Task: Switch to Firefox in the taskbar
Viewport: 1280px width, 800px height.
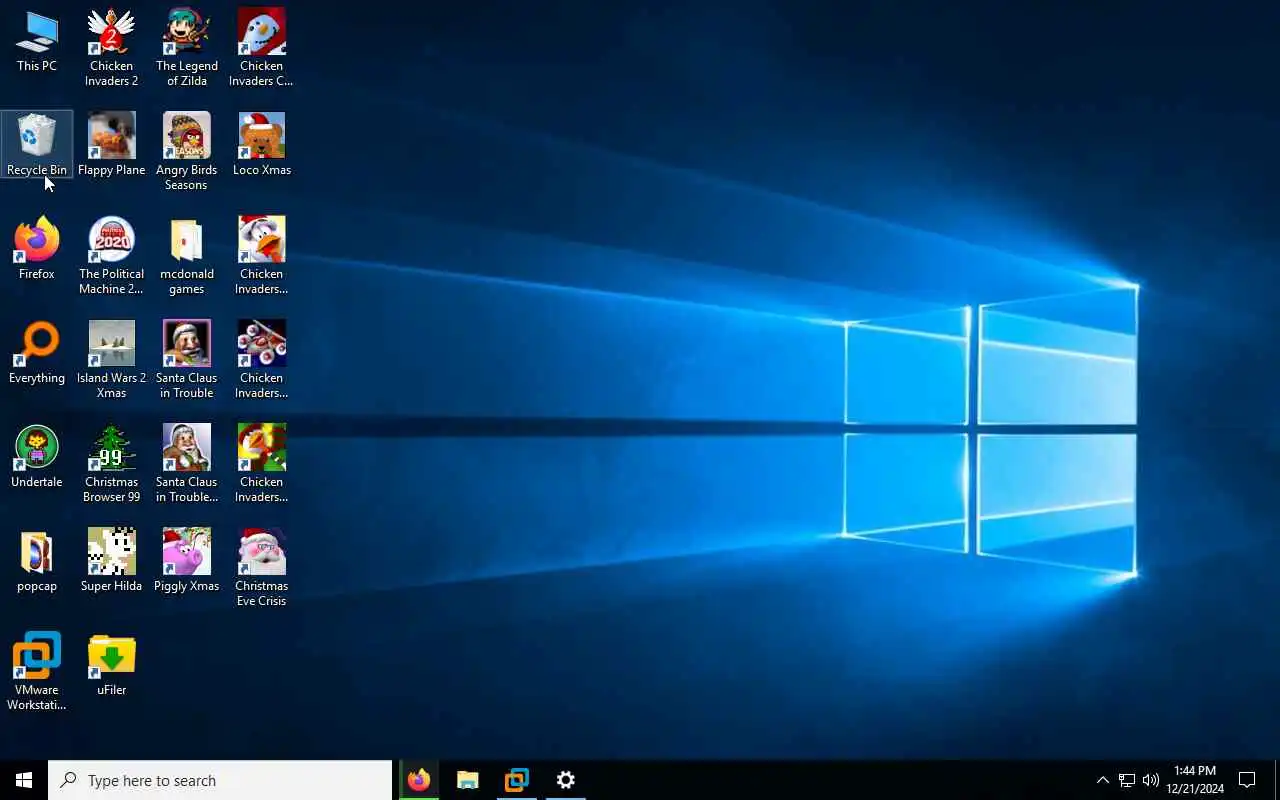Action: click(x=419, y=780)
